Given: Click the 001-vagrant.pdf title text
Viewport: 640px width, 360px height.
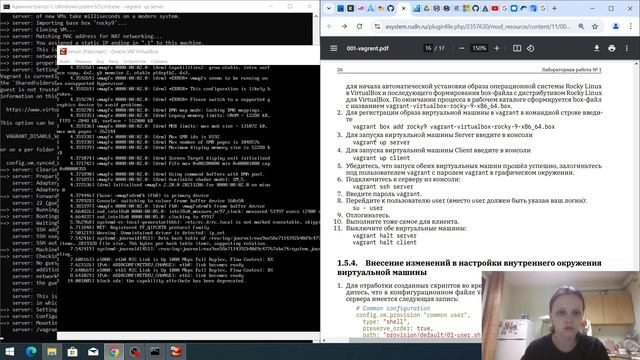Looking at the screenshot, I should (367, 48).
